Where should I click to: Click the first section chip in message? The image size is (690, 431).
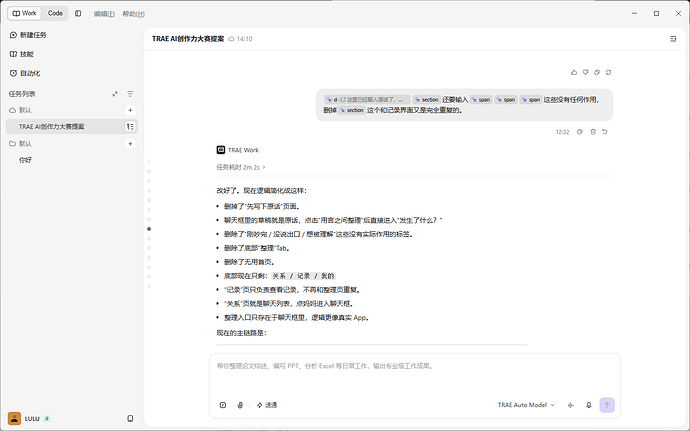point(426,100)
